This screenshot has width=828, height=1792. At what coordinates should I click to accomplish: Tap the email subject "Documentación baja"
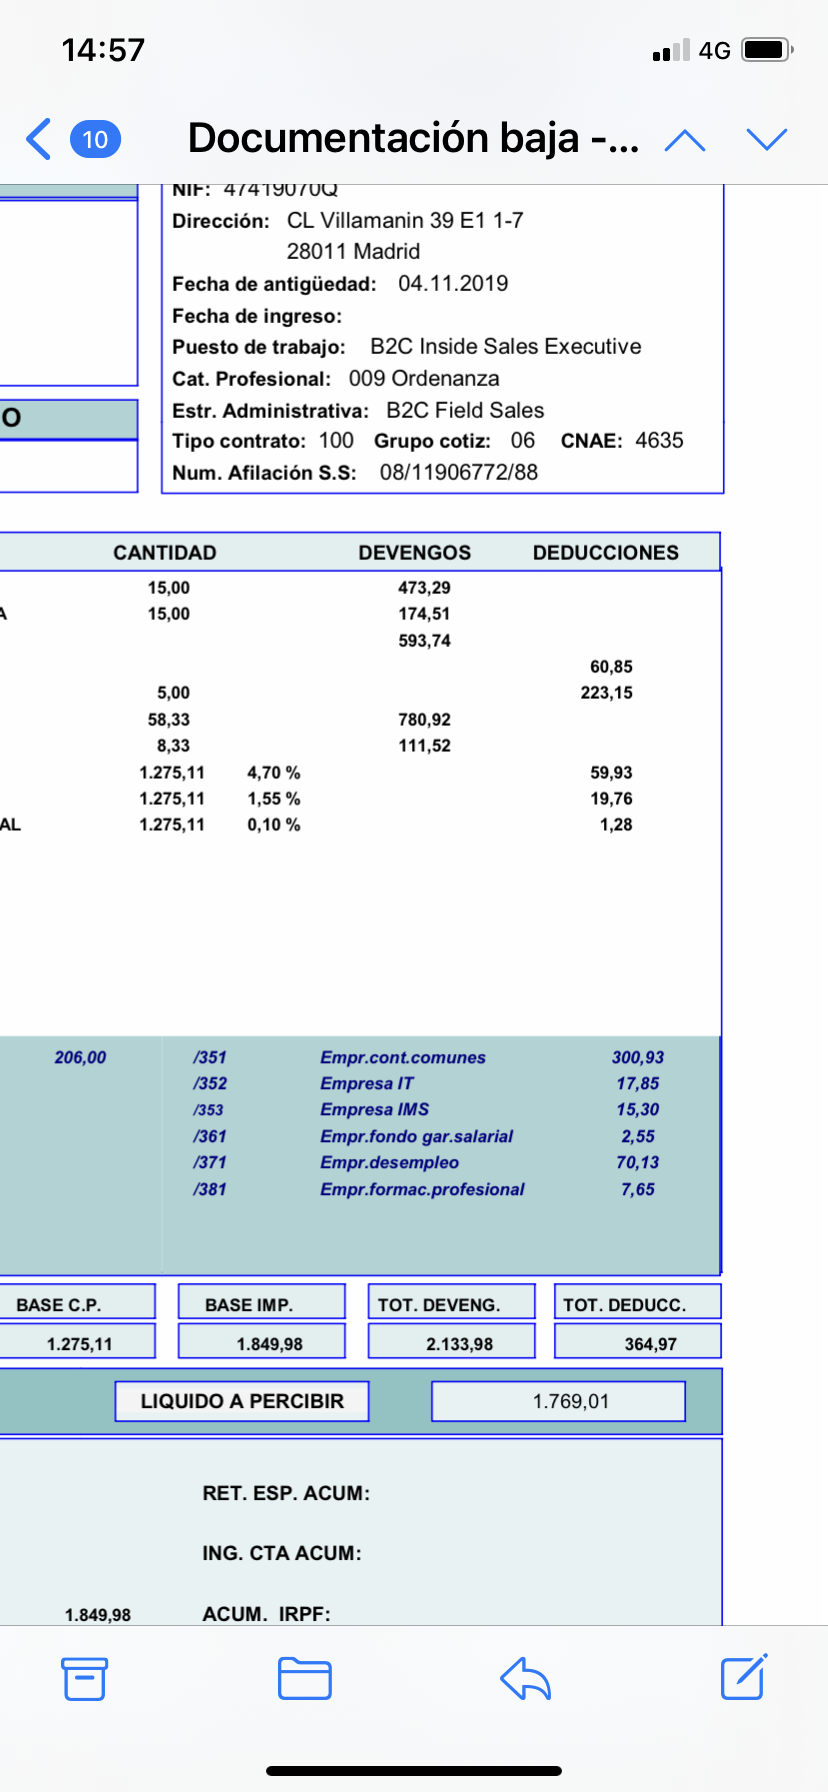click(x=413, y=138)
